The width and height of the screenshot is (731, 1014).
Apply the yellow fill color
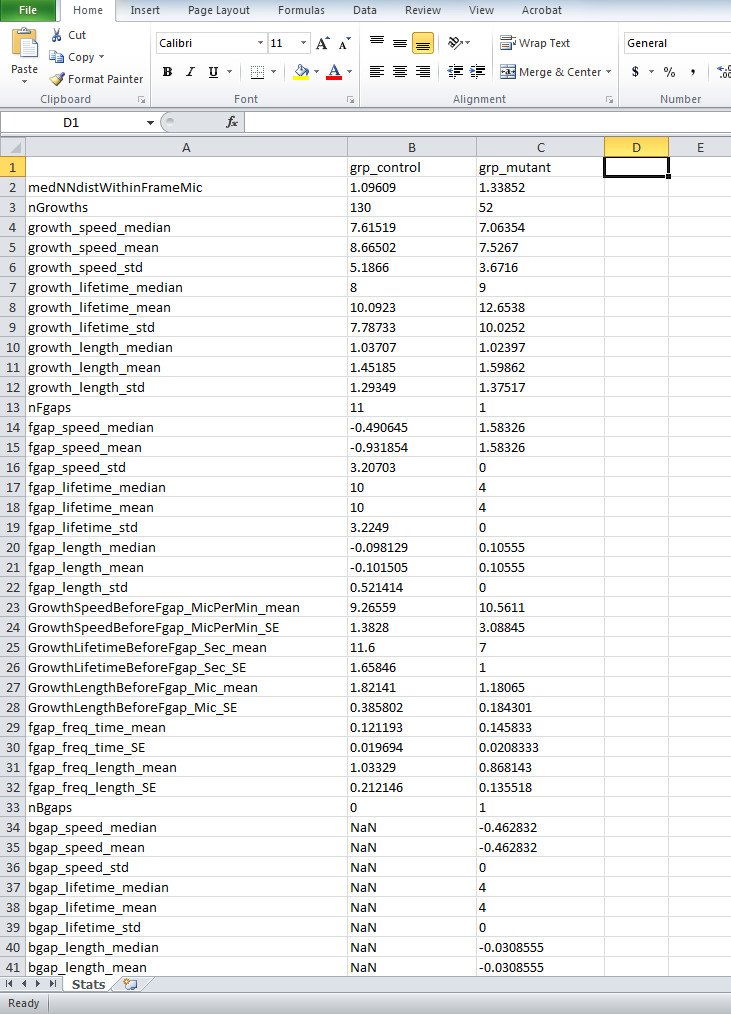[301, 72]
